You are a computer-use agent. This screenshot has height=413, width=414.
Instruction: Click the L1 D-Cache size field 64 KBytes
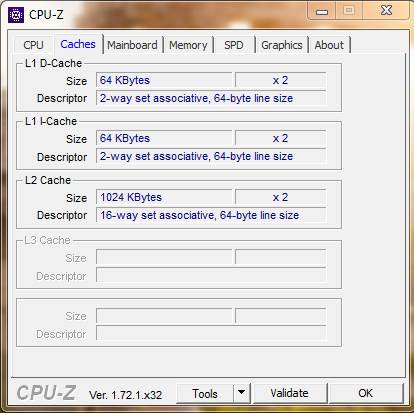tap(164, 80)
